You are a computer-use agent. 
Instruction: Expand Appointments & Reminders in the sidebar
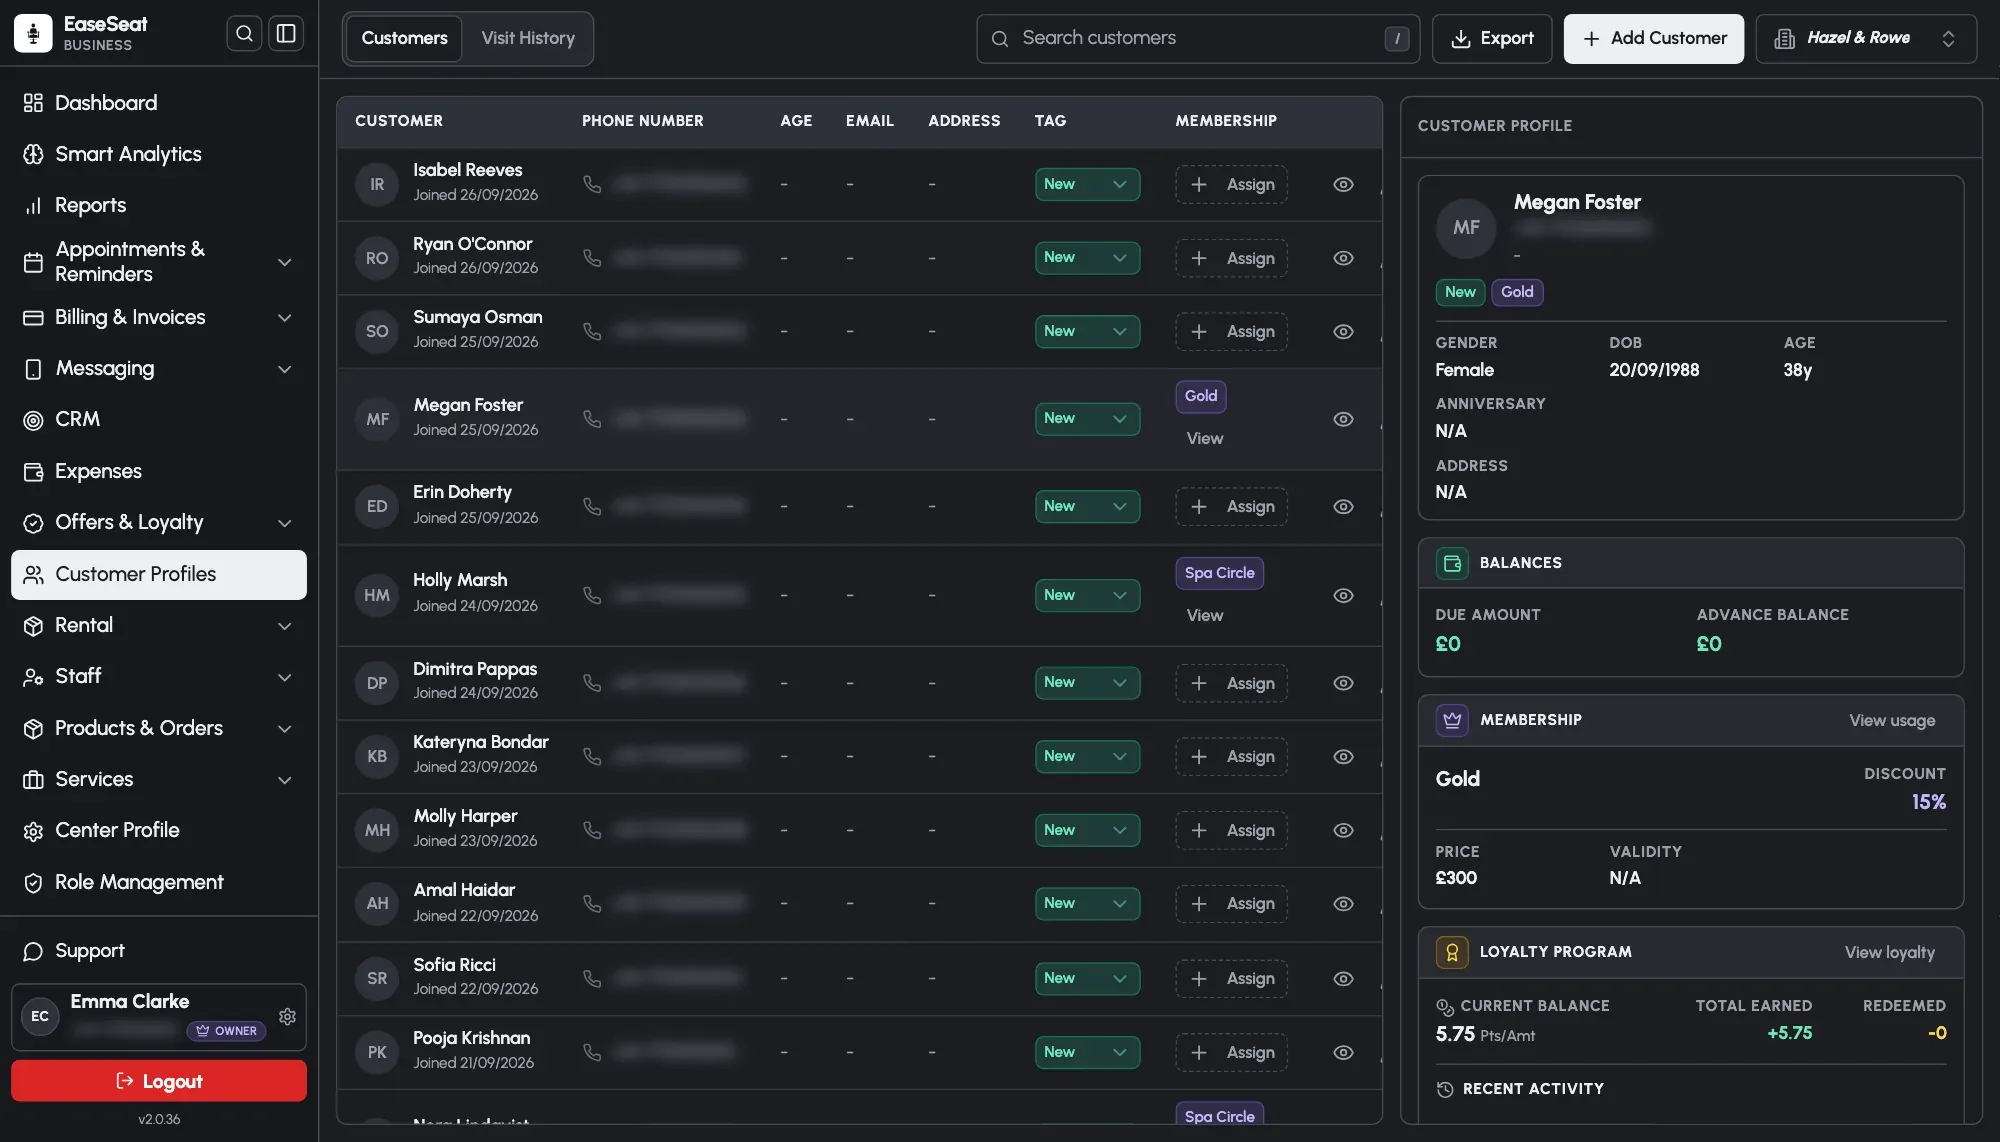click(160, 262)
